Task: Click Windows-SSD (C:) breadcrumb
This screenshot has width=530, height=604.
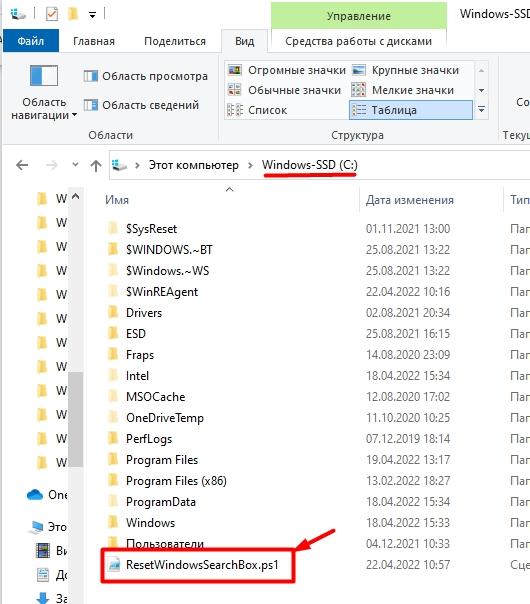Action: point(310,165)
